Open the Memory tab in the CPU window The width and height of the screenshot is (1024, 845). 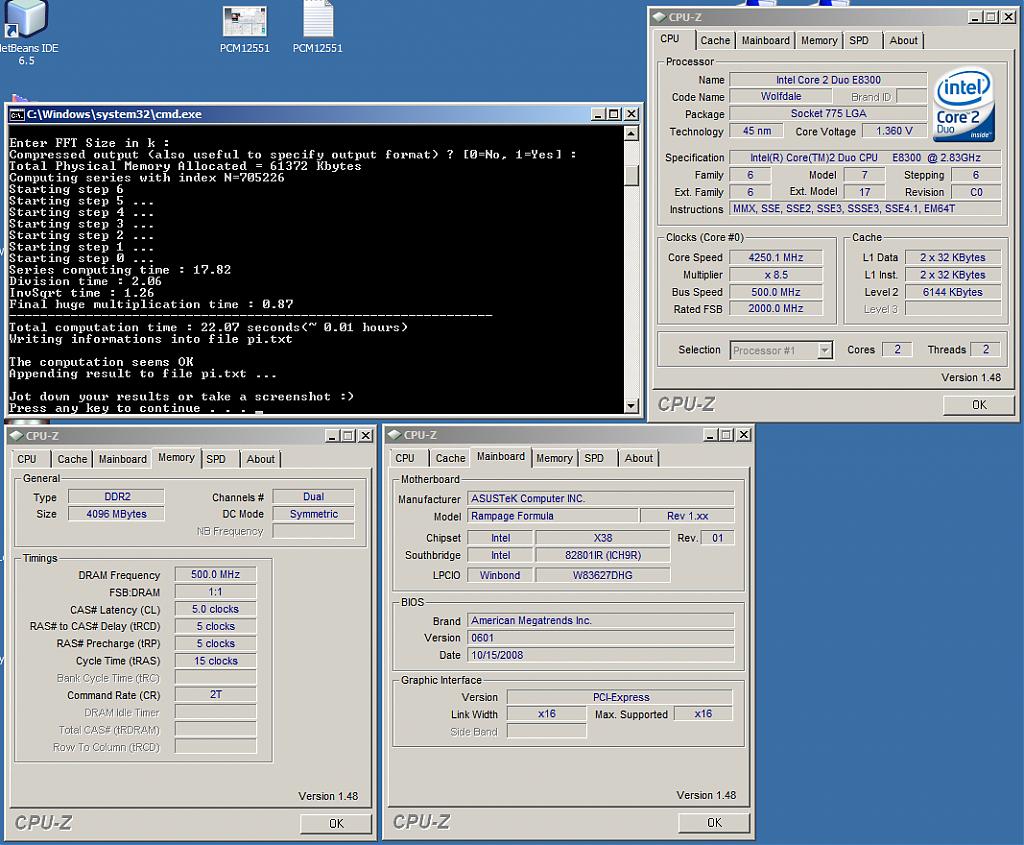[x=819, y=40]
